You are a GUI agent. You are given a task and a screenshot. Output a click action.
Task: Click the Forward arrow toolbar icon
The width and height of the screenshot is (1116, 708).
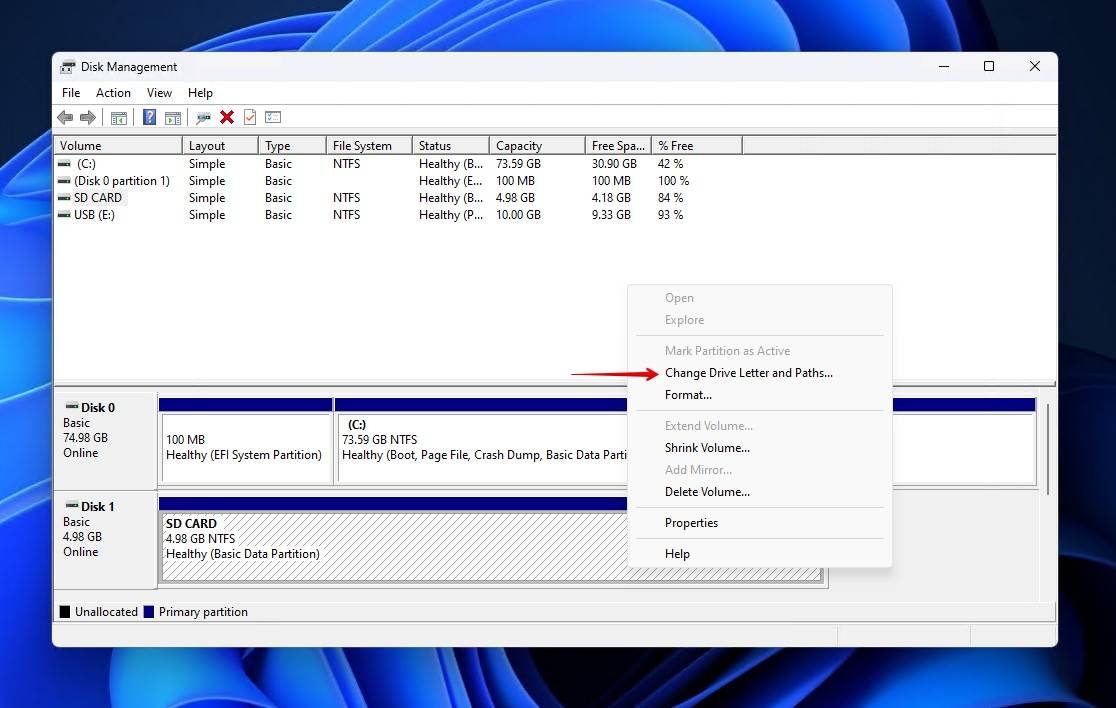88,118
